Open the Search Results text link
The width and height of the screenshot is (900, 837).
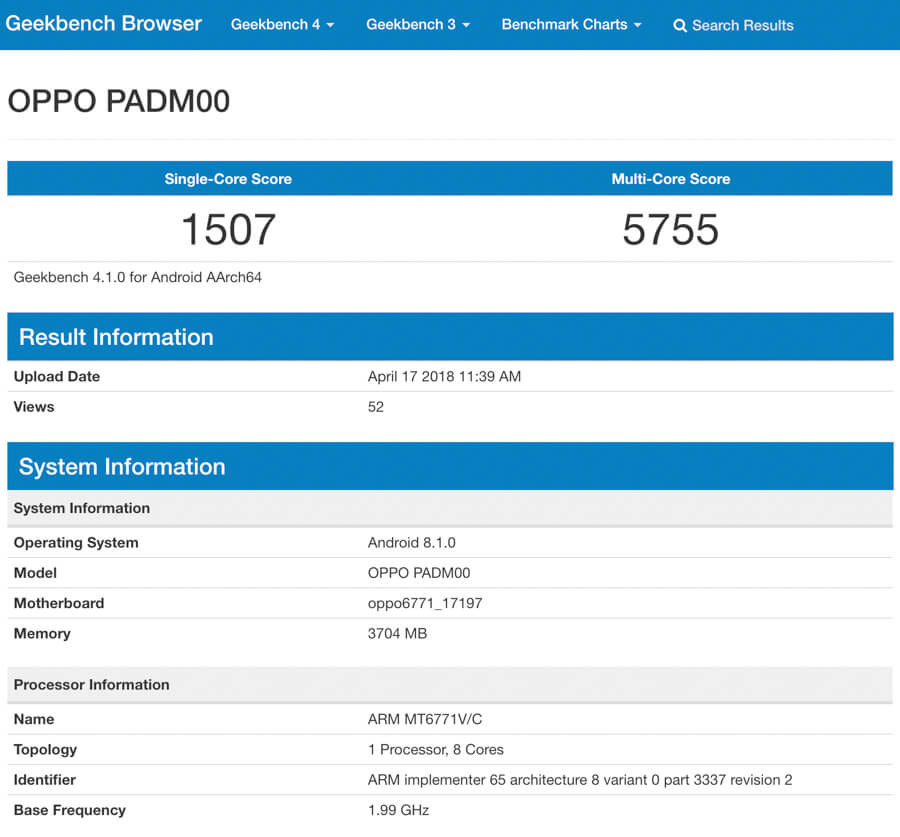click(x=742, y=25)
